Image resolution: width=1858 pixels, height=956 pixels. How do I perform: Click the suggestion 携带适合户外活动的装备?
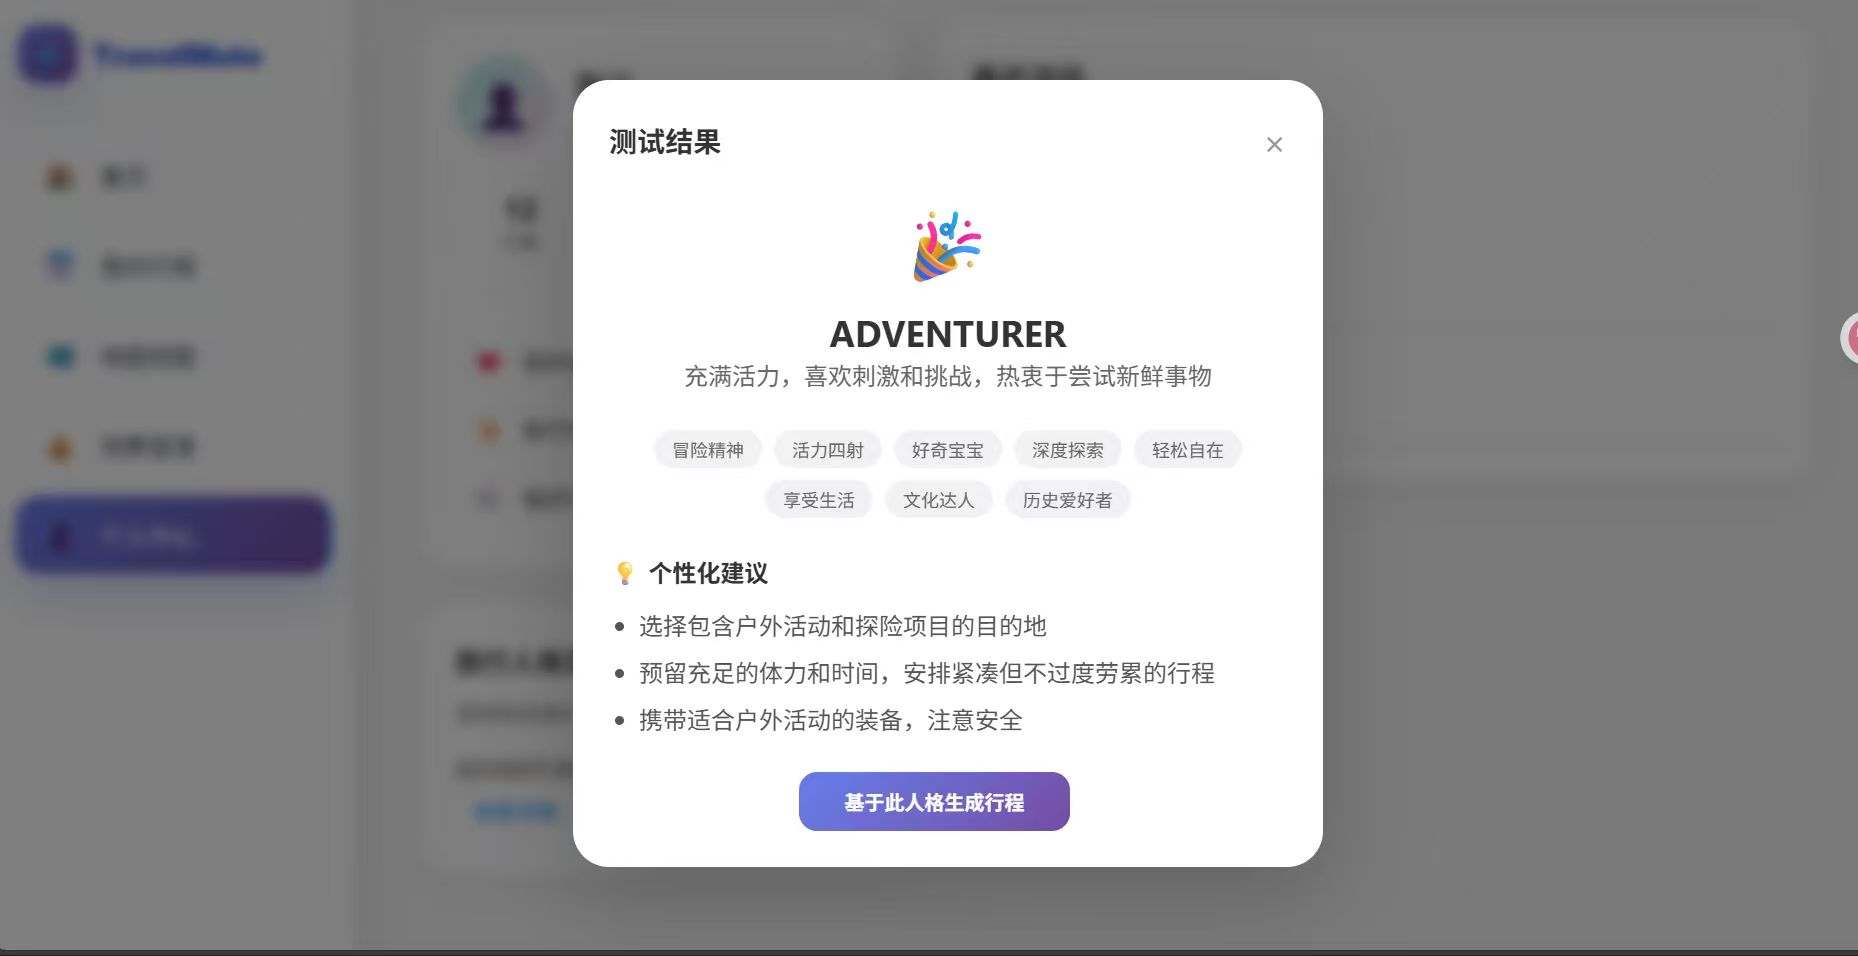pos(831,720)
